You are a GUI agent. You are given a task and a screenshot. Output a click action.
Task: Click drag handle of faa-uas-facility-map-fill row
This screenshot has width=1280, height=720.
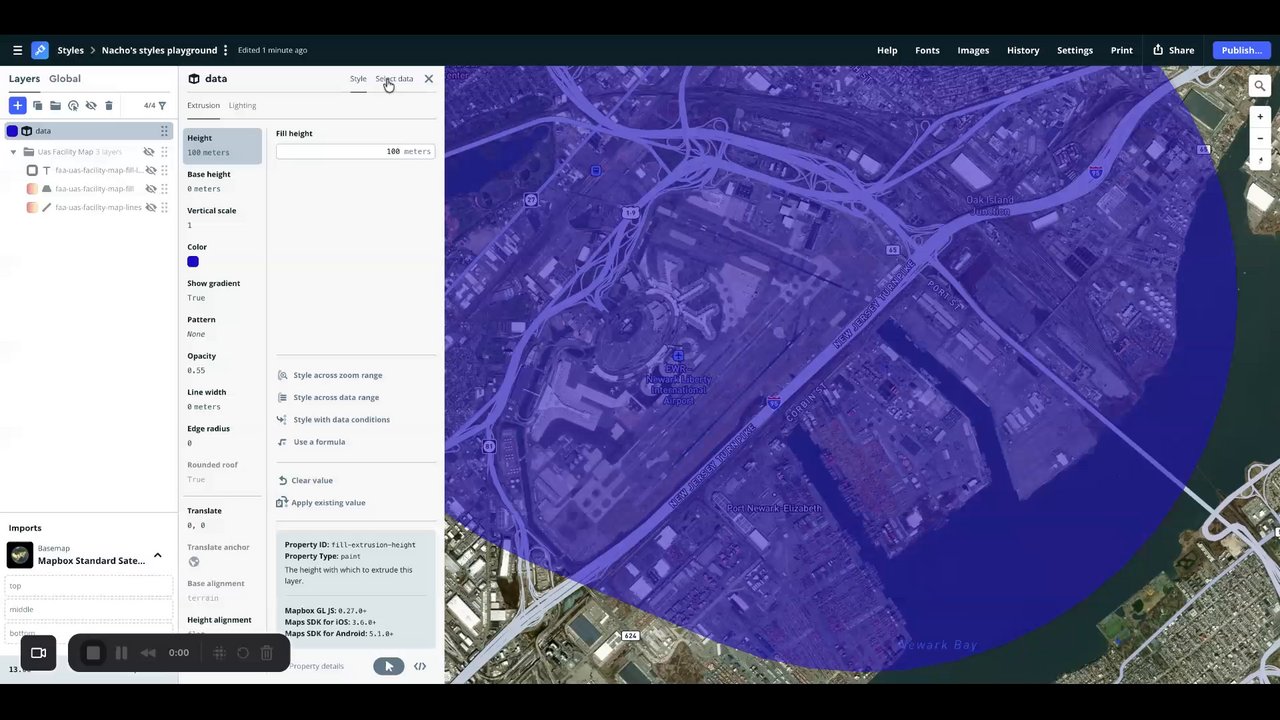click(x=164, y=189)
